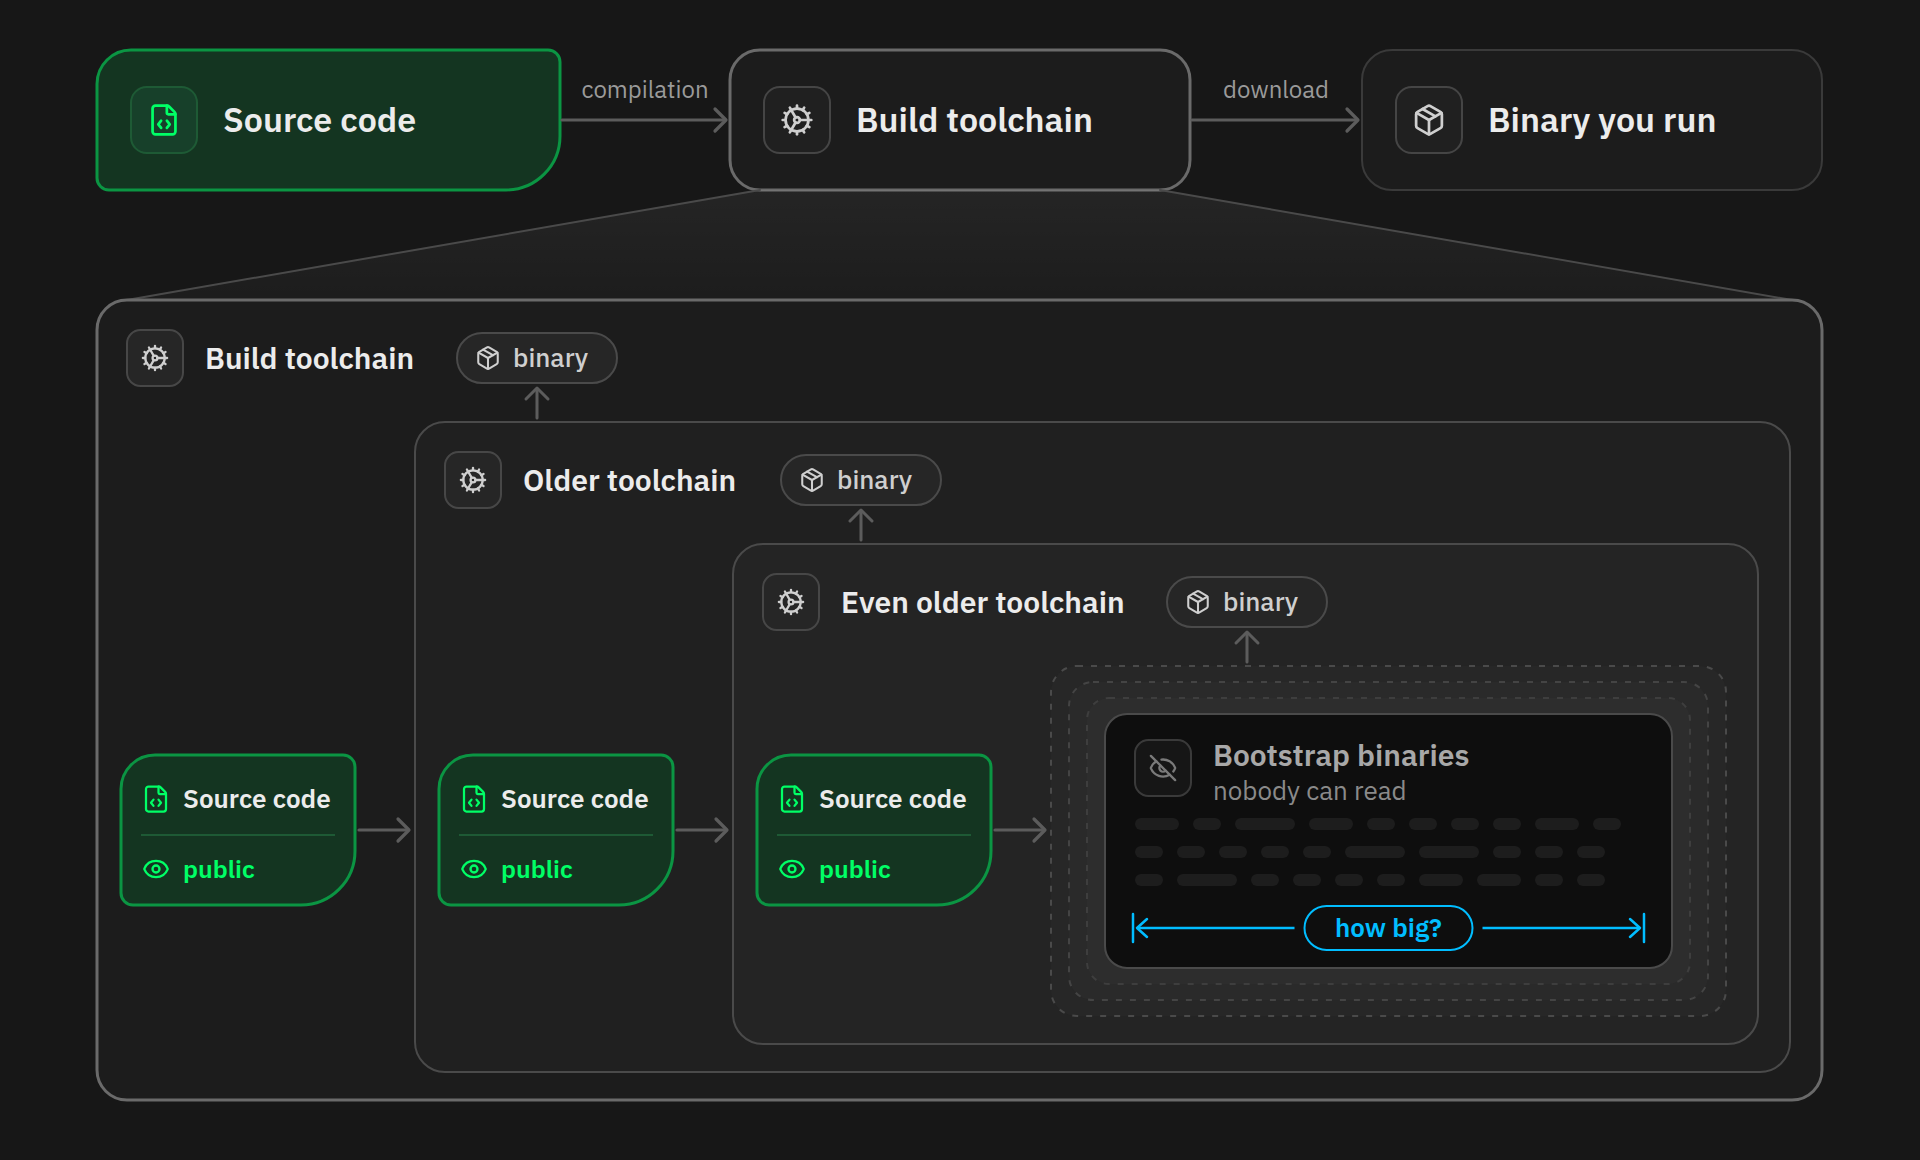
Task: Click the cube icon in Older toolchain's binary pill
Action: (x=812, y=480)
